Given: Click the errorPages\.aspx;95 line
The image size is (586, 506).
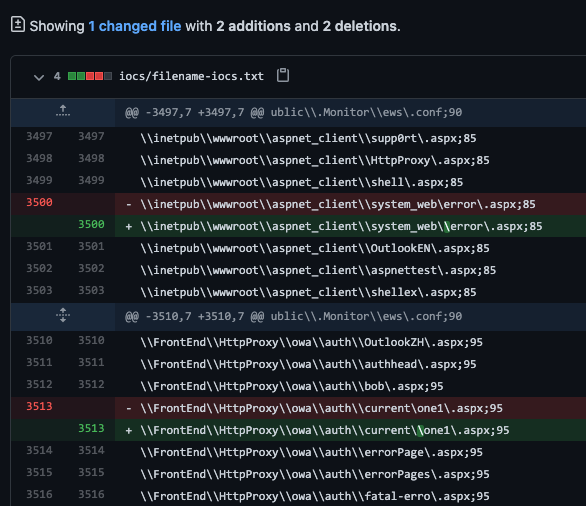Looking at the screenshot, I should [315, 475].
